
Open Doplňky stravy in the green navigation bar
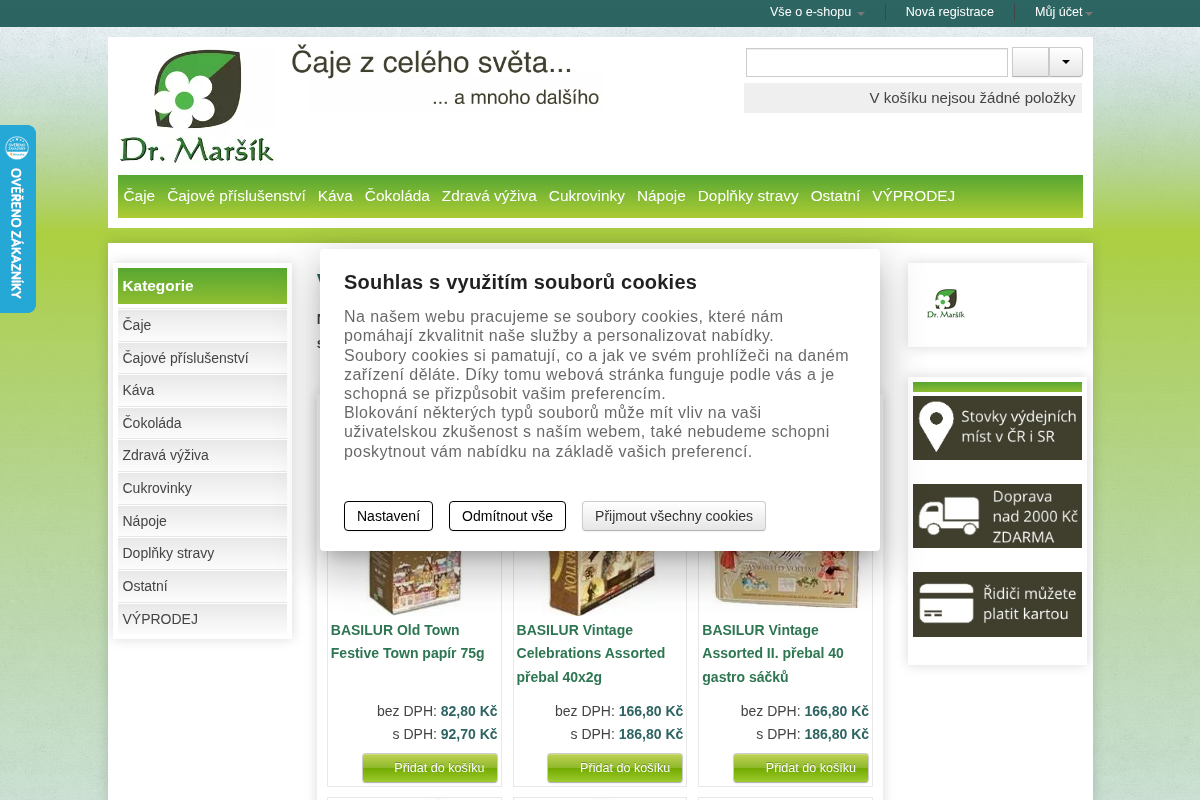(748, 196)
